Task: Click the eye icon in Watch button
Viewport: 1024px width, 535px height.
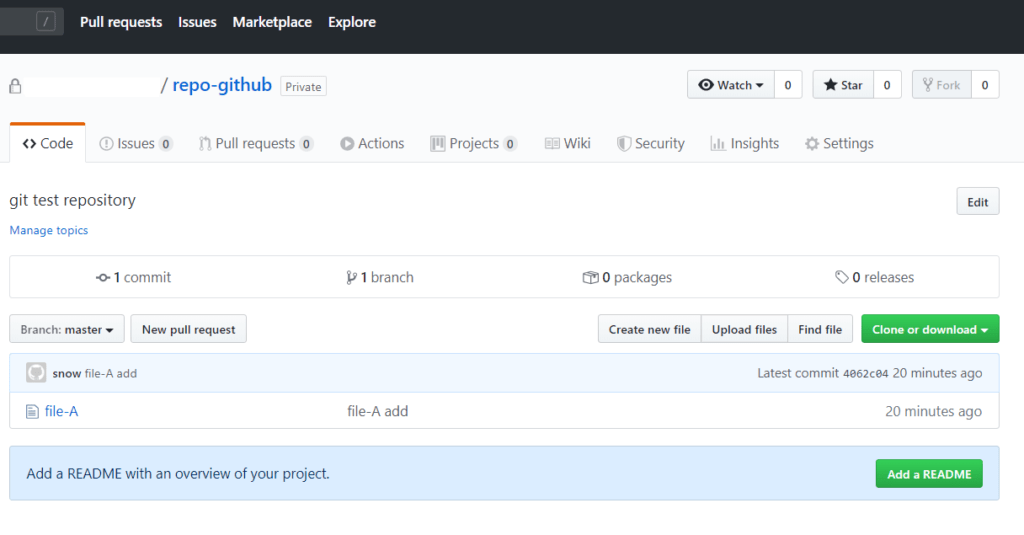Action: (x=706, y=85)
